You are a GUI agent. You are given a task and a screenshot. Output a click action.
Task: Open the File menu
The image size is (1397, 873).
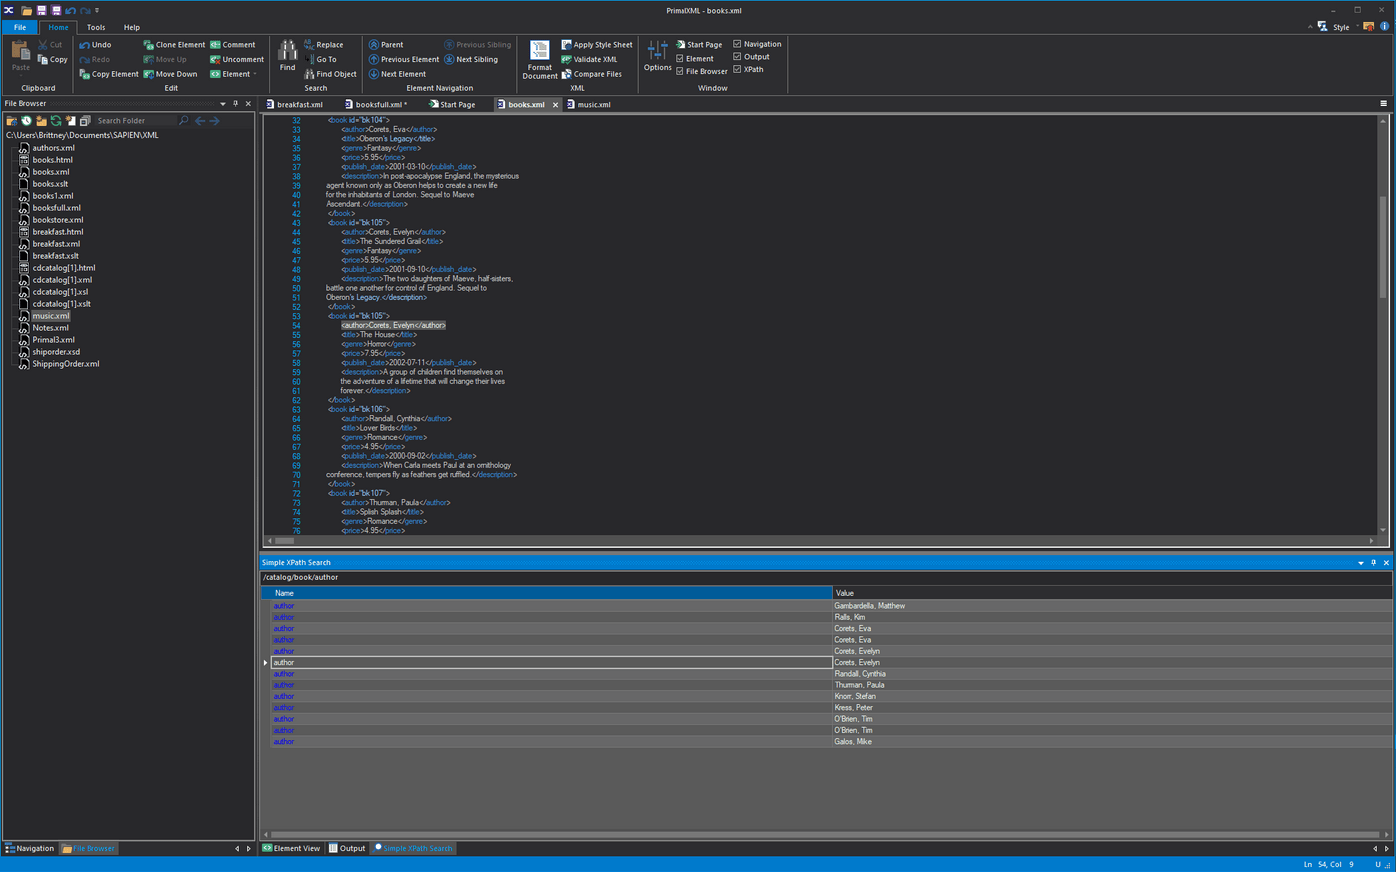[x=20, y=27]
